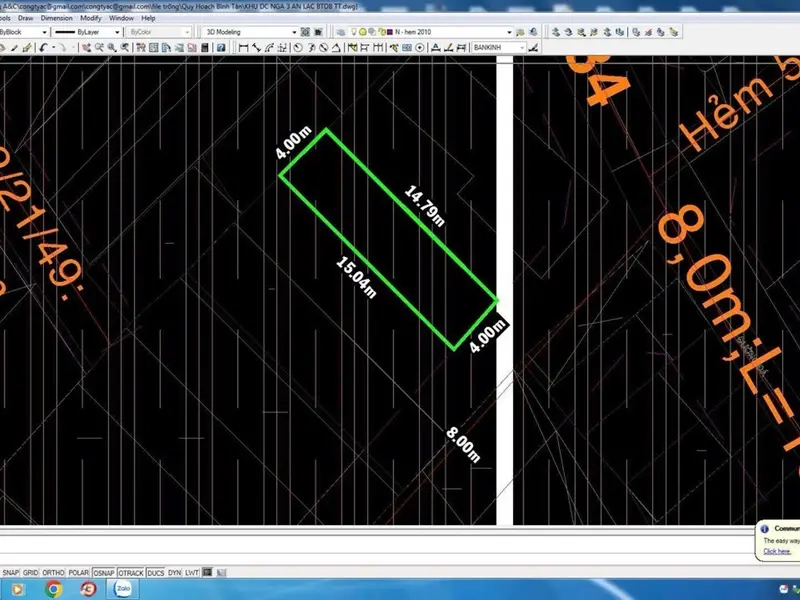Viewport: 800px width, 600px height.
Task: Select the Angular dimension tool
Action: tap(336, 47)
